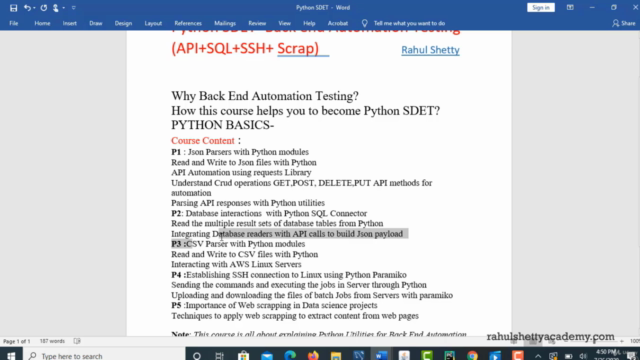Click the battery tray icon
Image resolution: width=640 pixels, height=360 pixels.
[569, 356]
